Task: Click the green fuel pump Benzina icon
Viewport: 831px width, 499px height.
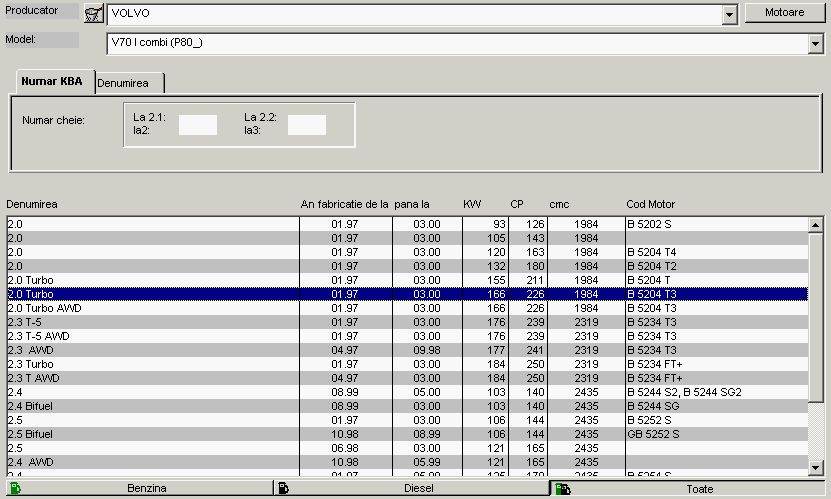Action: pyautogui.click(x=15, y=488)
